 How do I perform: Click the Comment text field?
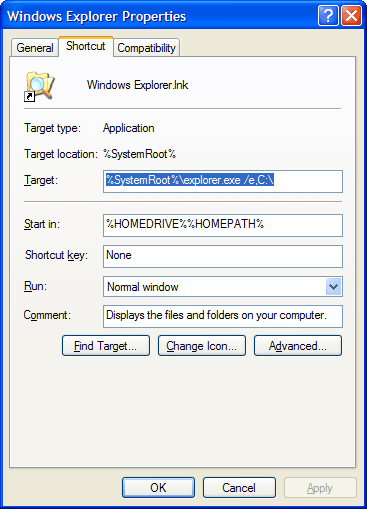tap(223, 316)
